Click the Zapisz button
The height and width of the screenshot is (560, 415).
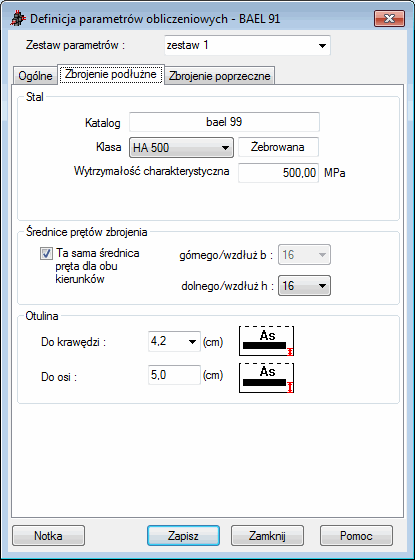point(183,536)
